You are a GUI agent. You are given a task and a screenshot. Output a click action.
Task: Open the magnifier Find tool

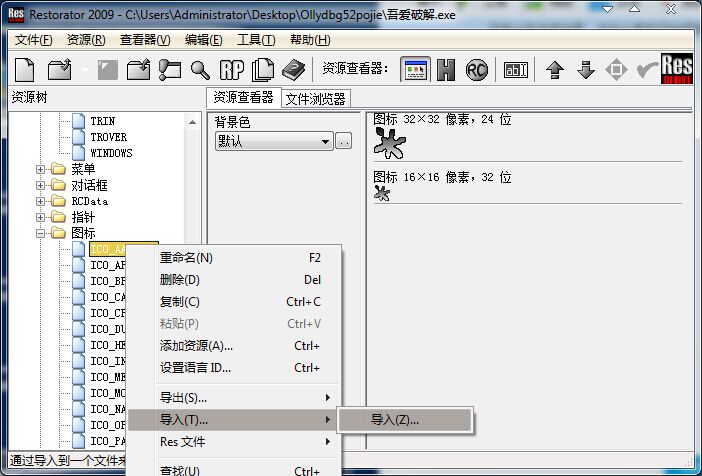pos(200,70)
